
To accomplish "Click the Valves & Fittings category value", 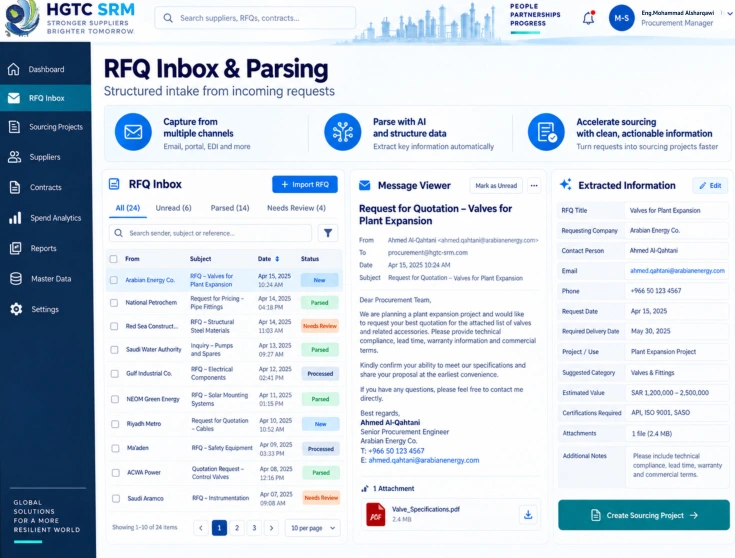I will coord(652,373).
